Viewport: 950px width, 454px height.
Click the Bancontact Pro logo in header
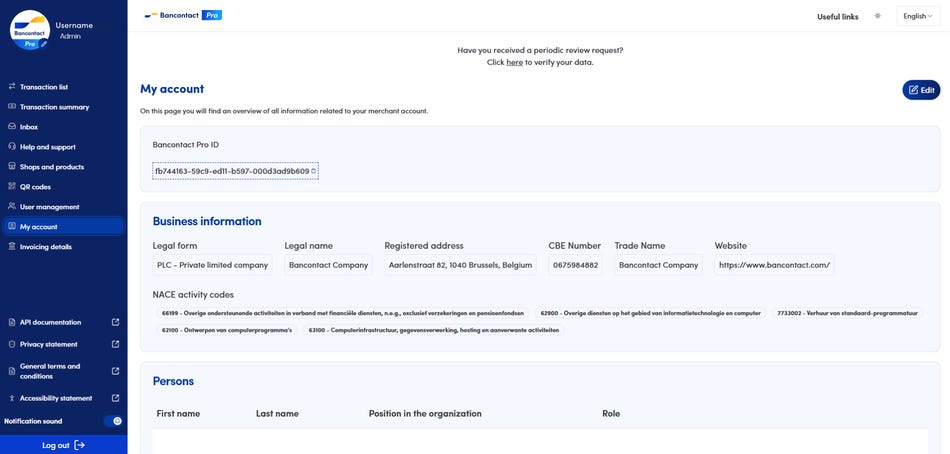coord(183,16)
